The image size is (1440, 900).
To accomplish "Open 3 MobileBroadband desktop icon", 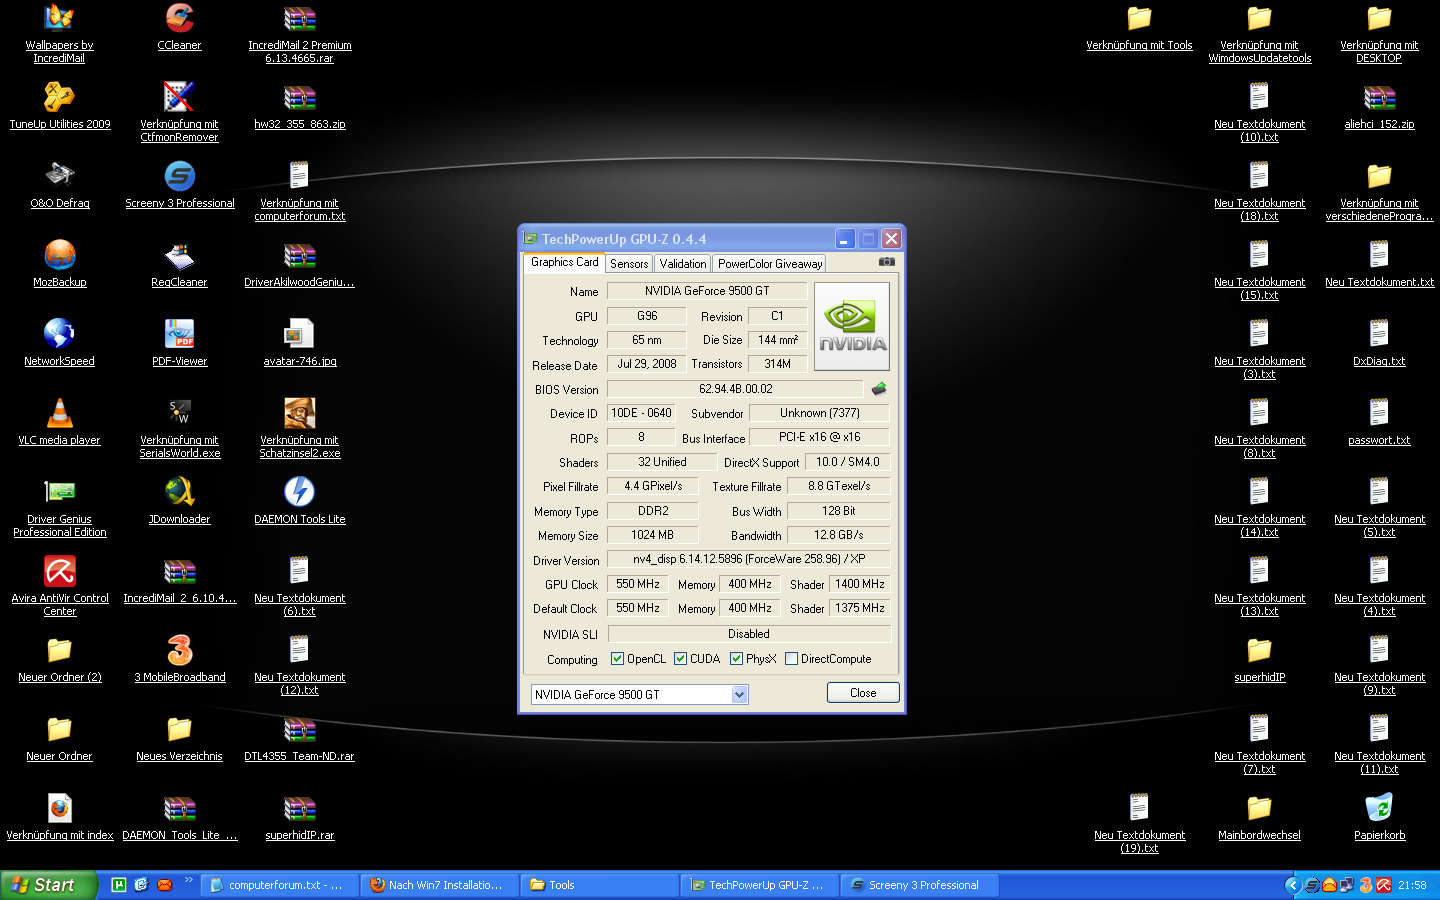I will click(179, 659).
